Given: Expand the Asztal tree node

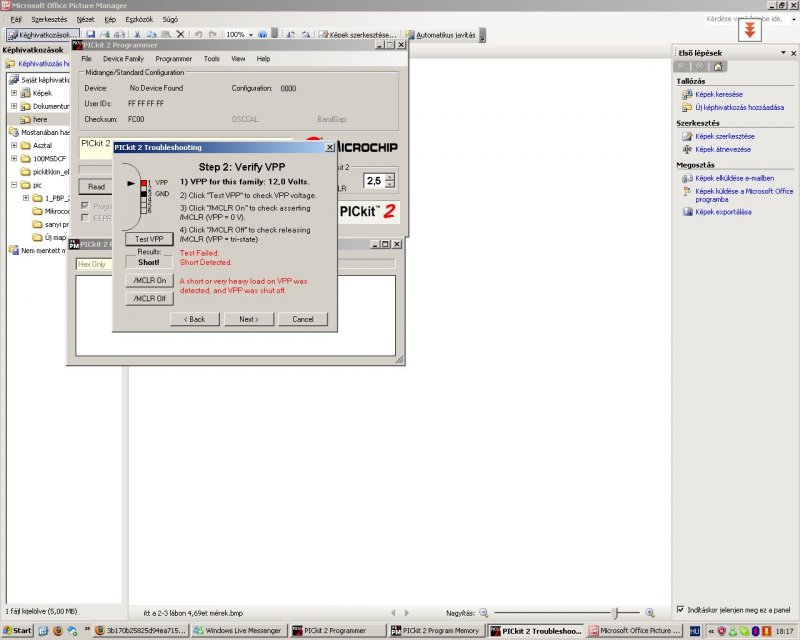Looking at the screenshot, I should point(14,145).
